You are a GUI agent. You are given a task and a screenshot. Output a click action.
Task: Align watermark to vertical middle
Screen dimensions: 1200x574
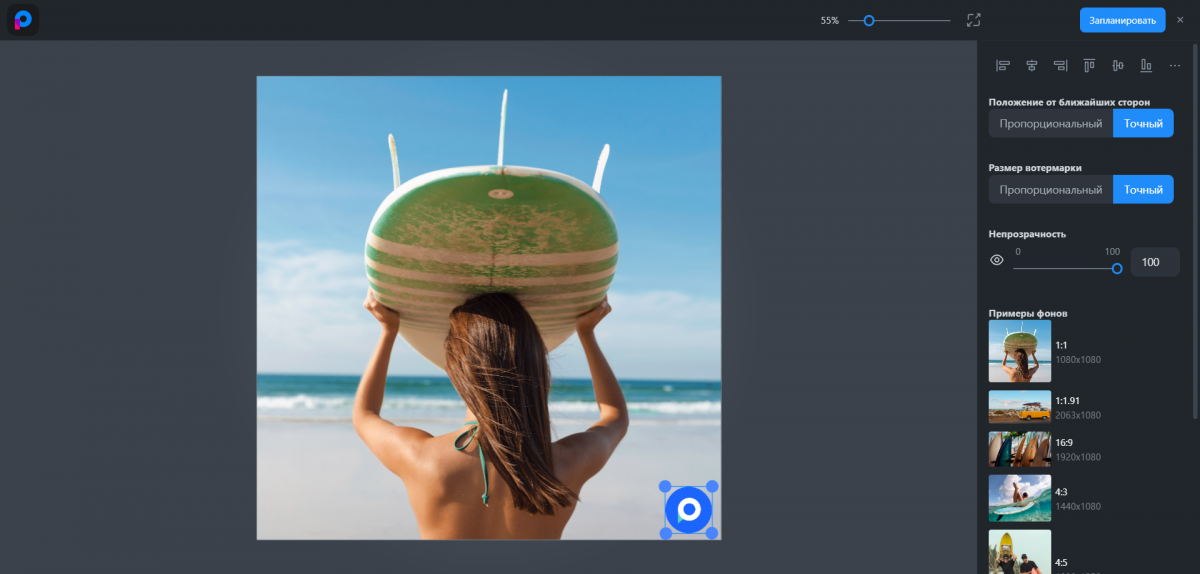pyautogui.click(x=1117, y=66)
